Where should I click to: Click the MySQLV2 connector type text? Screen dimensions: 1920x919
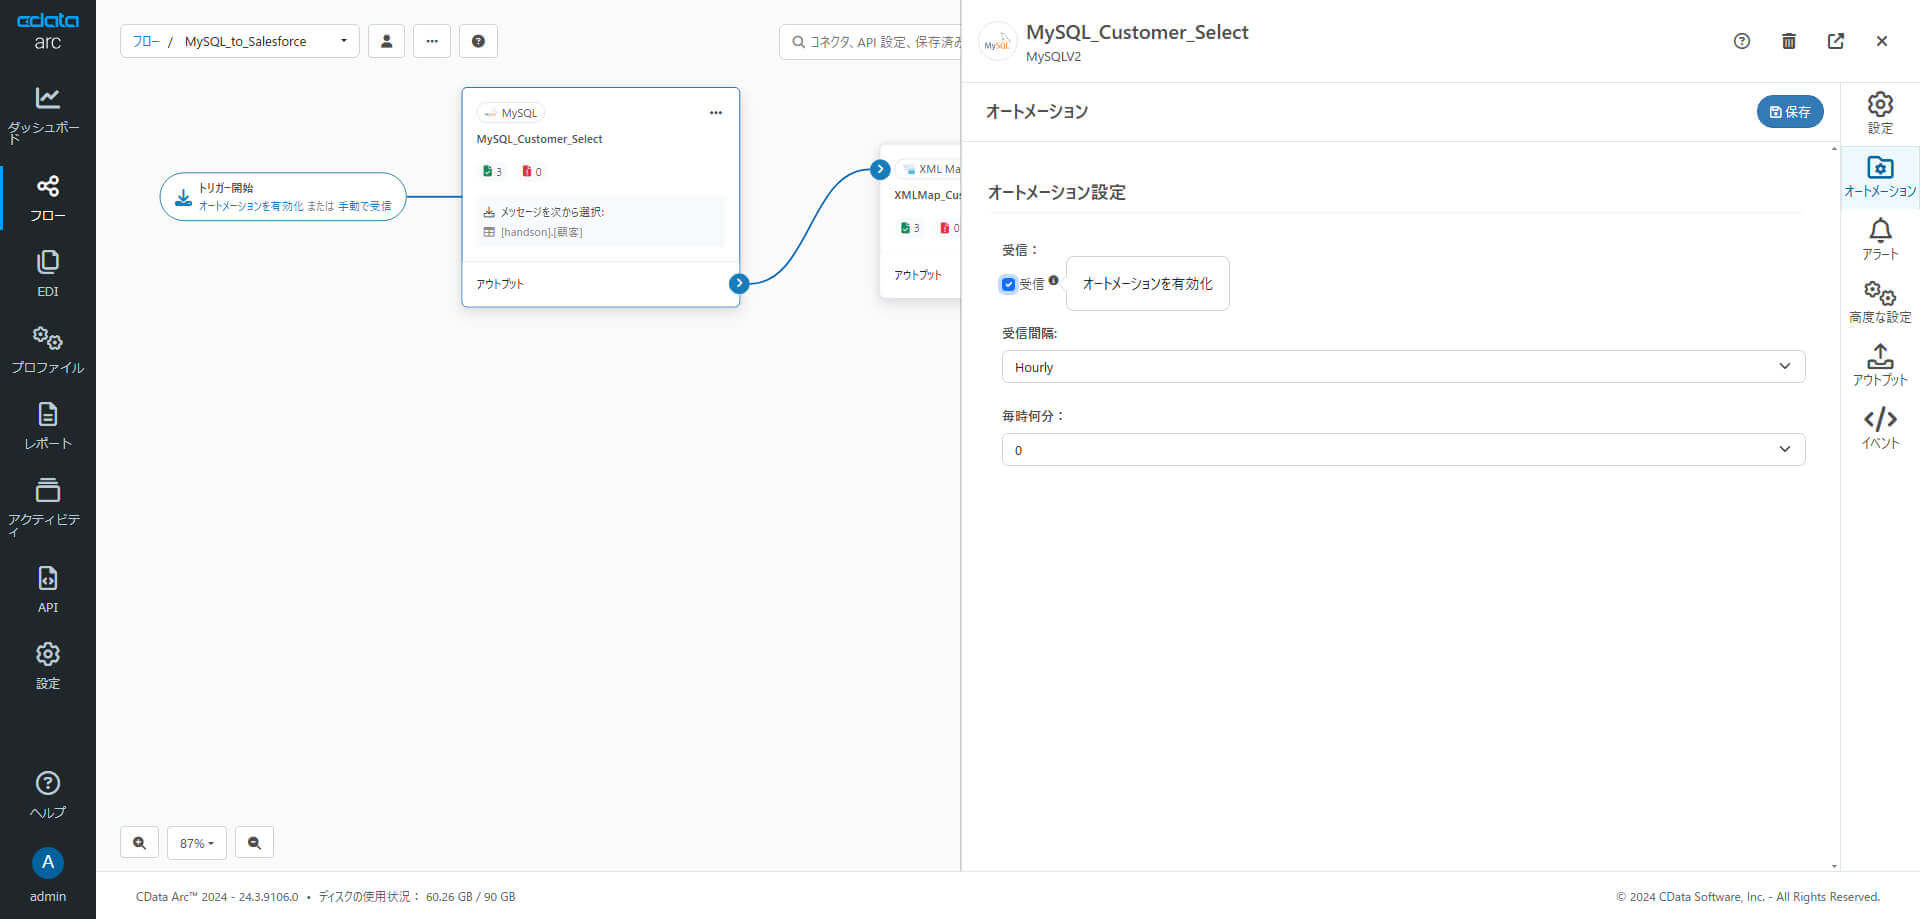coord(1053,57)
